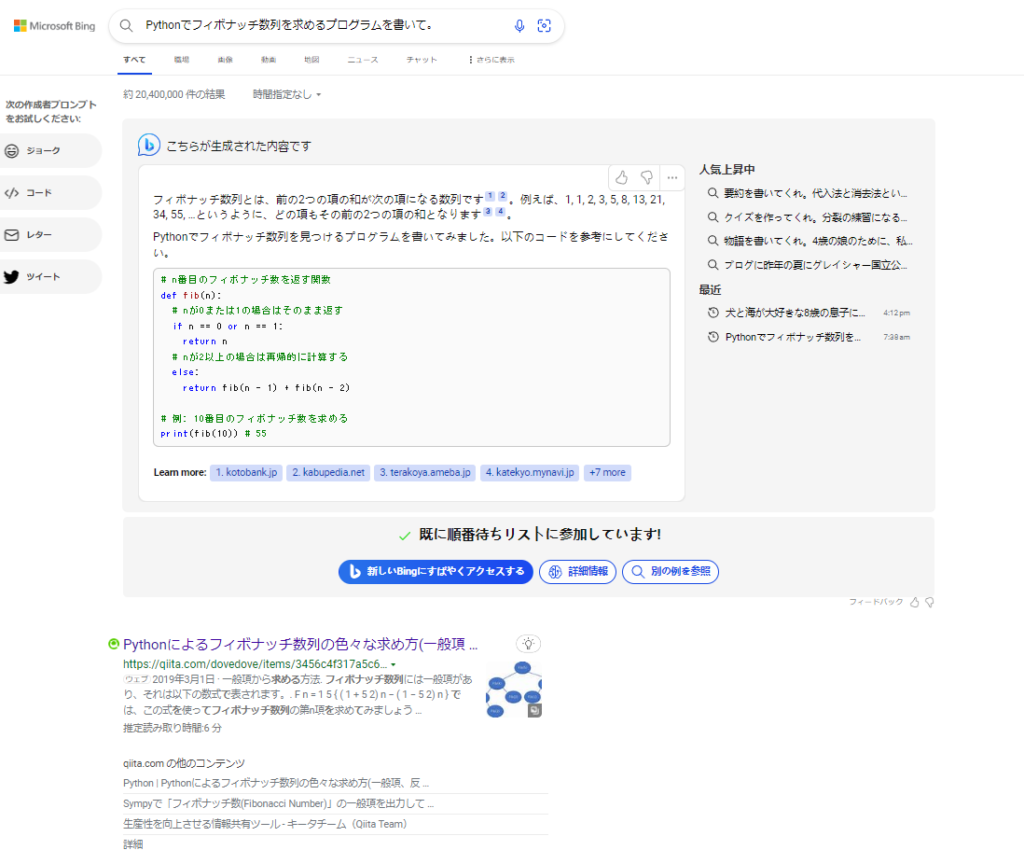
Task: Switch to the 地図 tab
Action: point(312,60)
